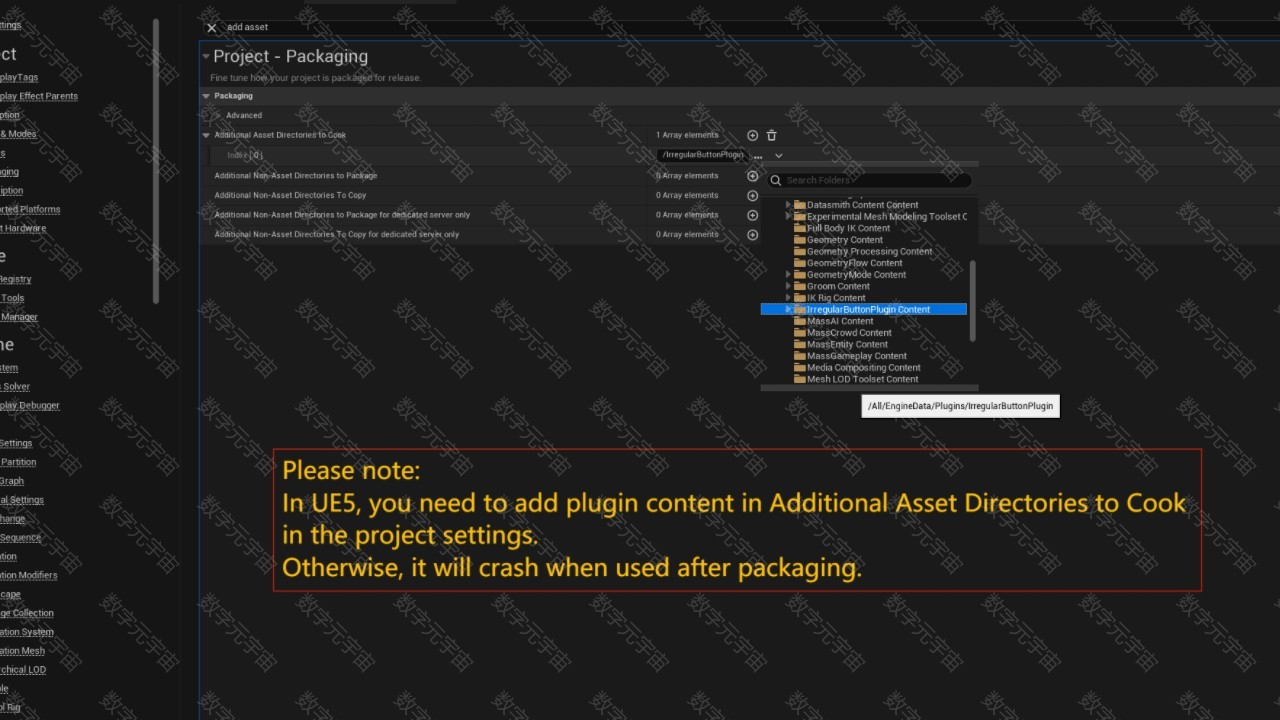Click 'Additional Non-Asset Directories to Package' label
1280x720 pixels.
pyautogui.click(x=296, y=176)
